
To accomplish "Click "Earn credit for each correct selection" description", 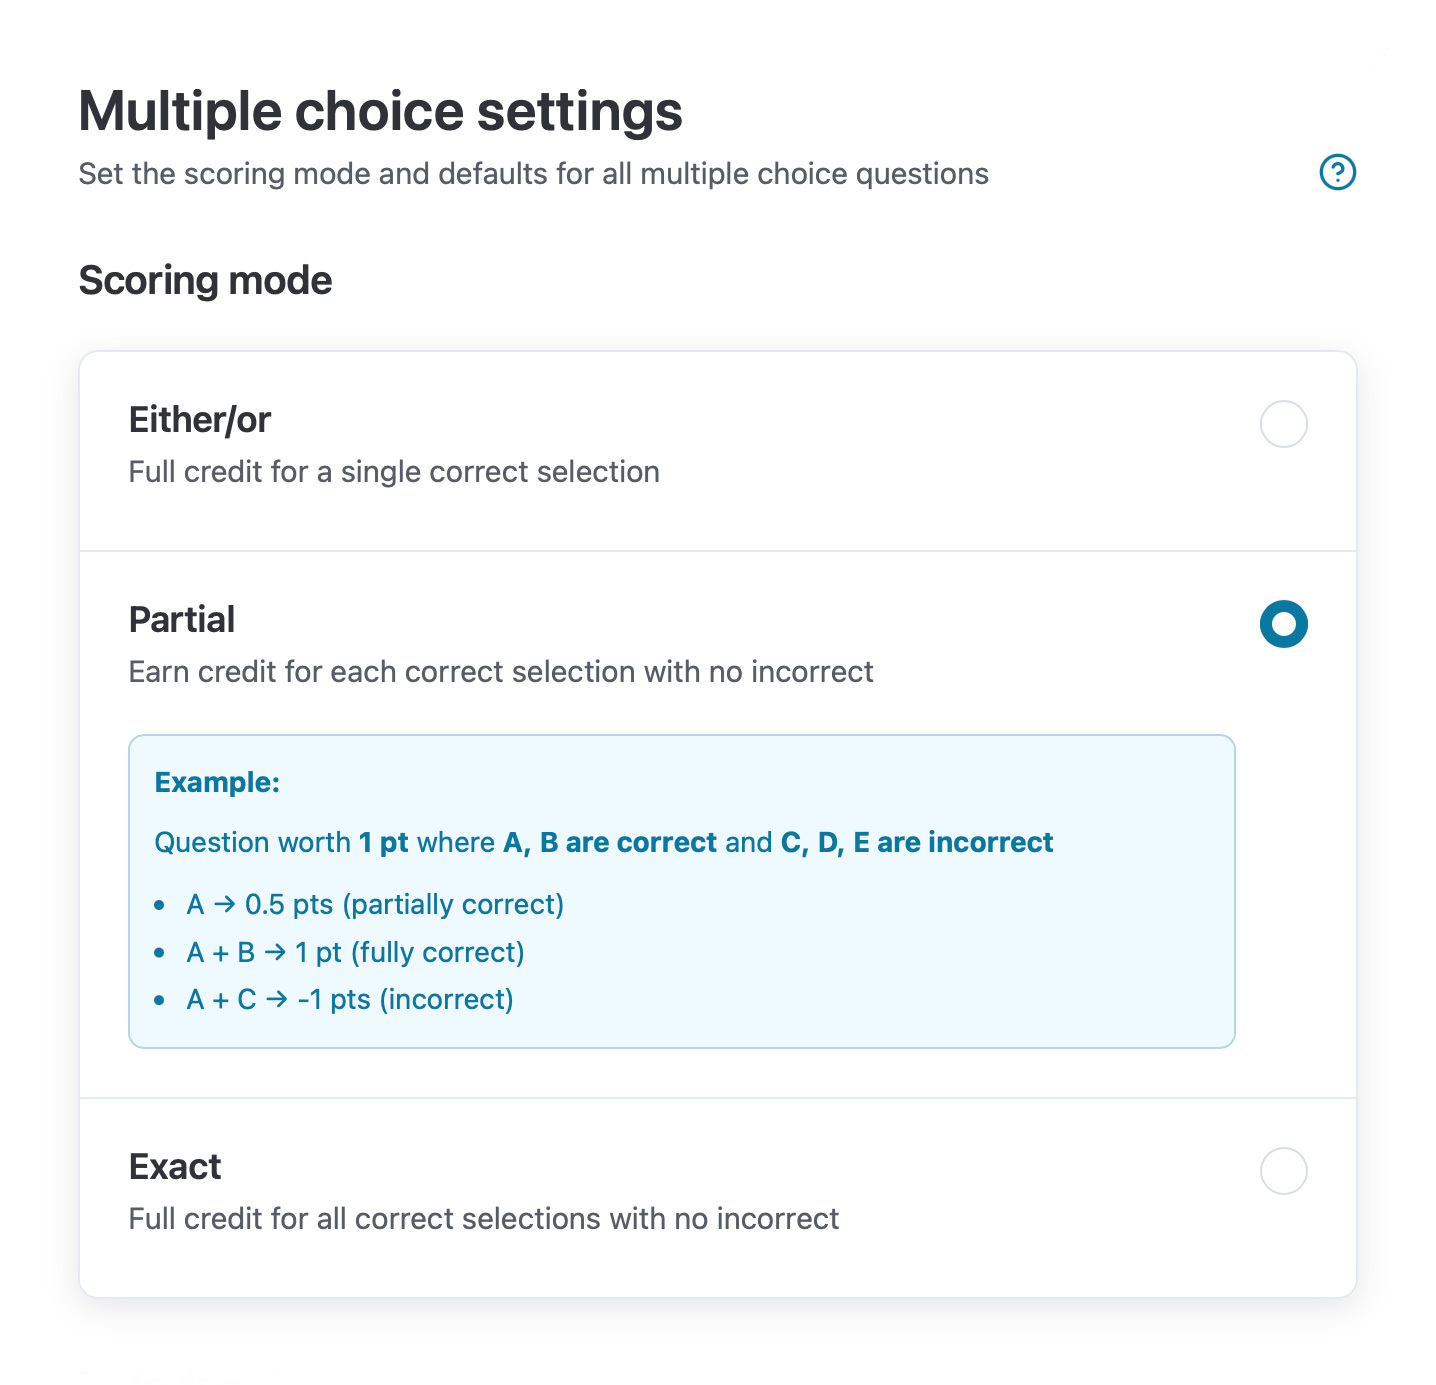I will pos(501,672).
